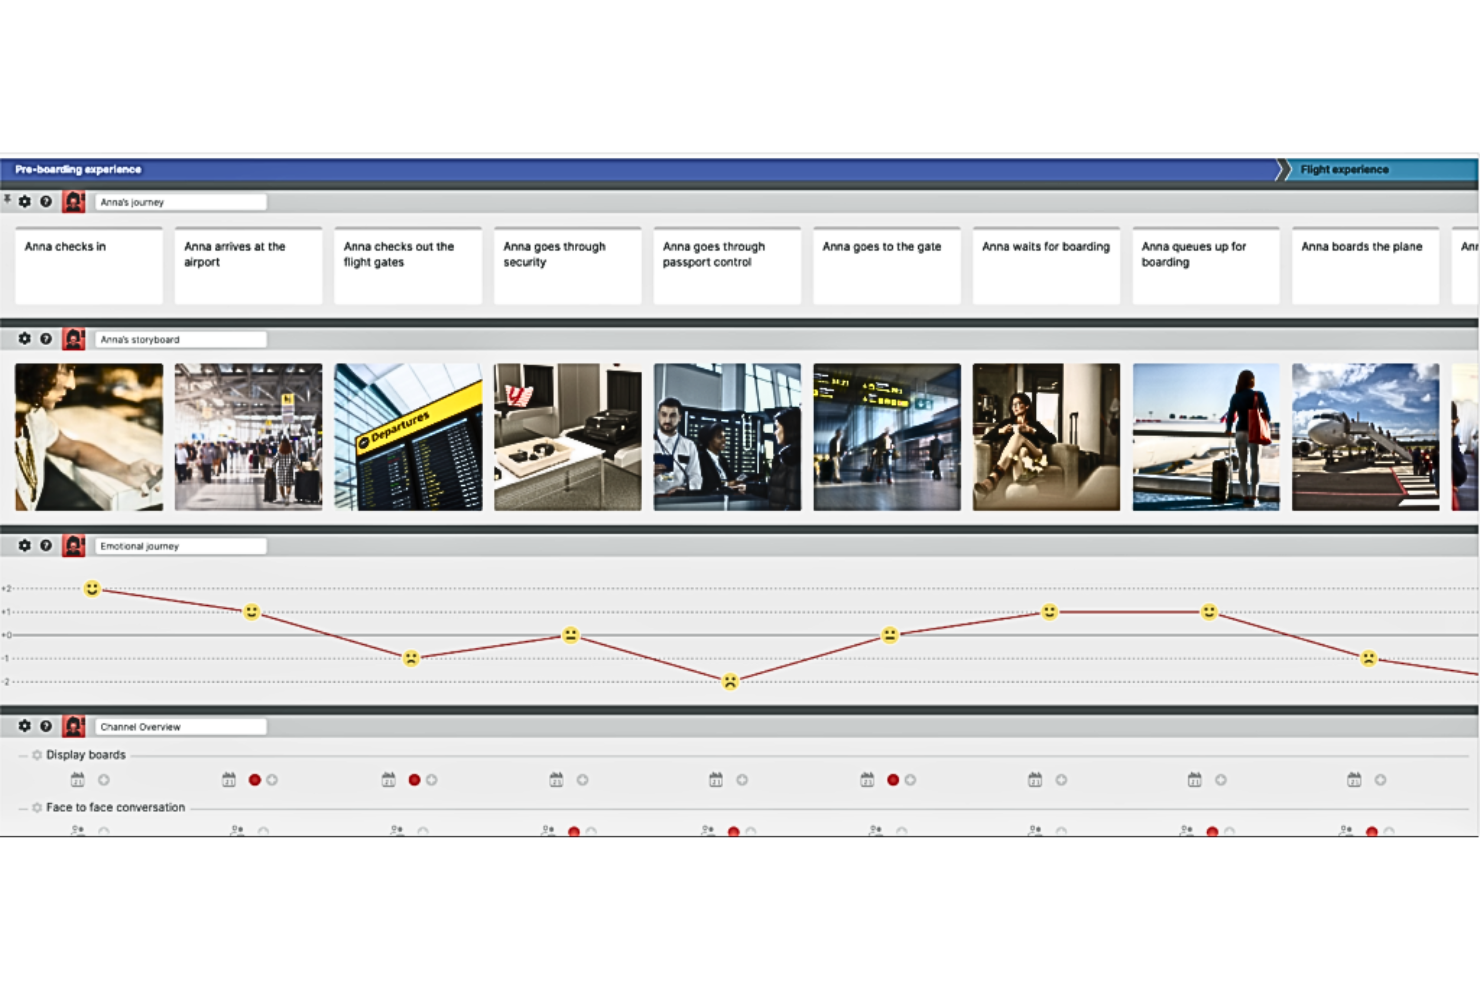Toggle the red Display boards dot under Anna arrives
Viewport: 1480px width, 987px height.
[x=253, y=779]
